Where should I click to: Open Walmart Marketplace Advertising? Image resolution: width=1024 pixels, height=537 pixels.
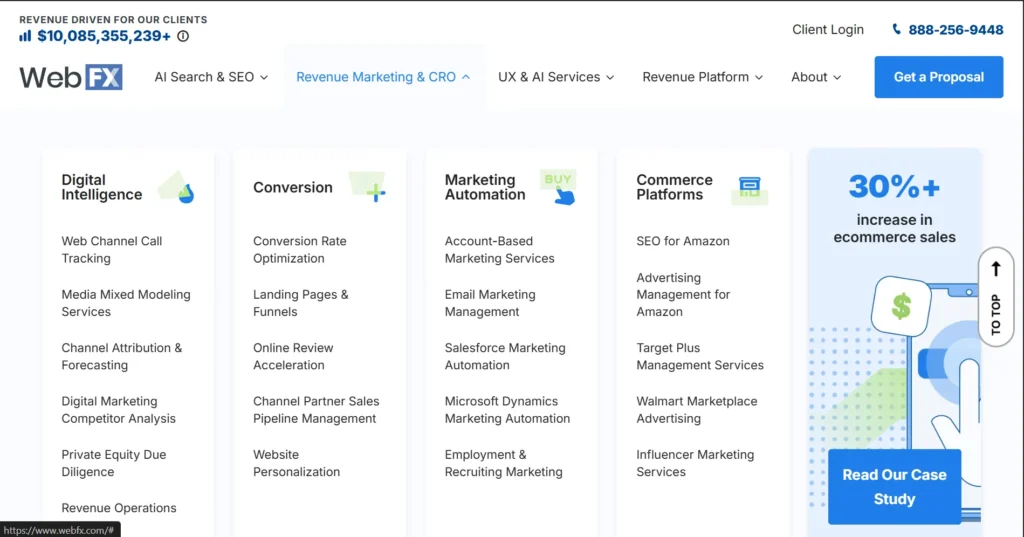697,410
